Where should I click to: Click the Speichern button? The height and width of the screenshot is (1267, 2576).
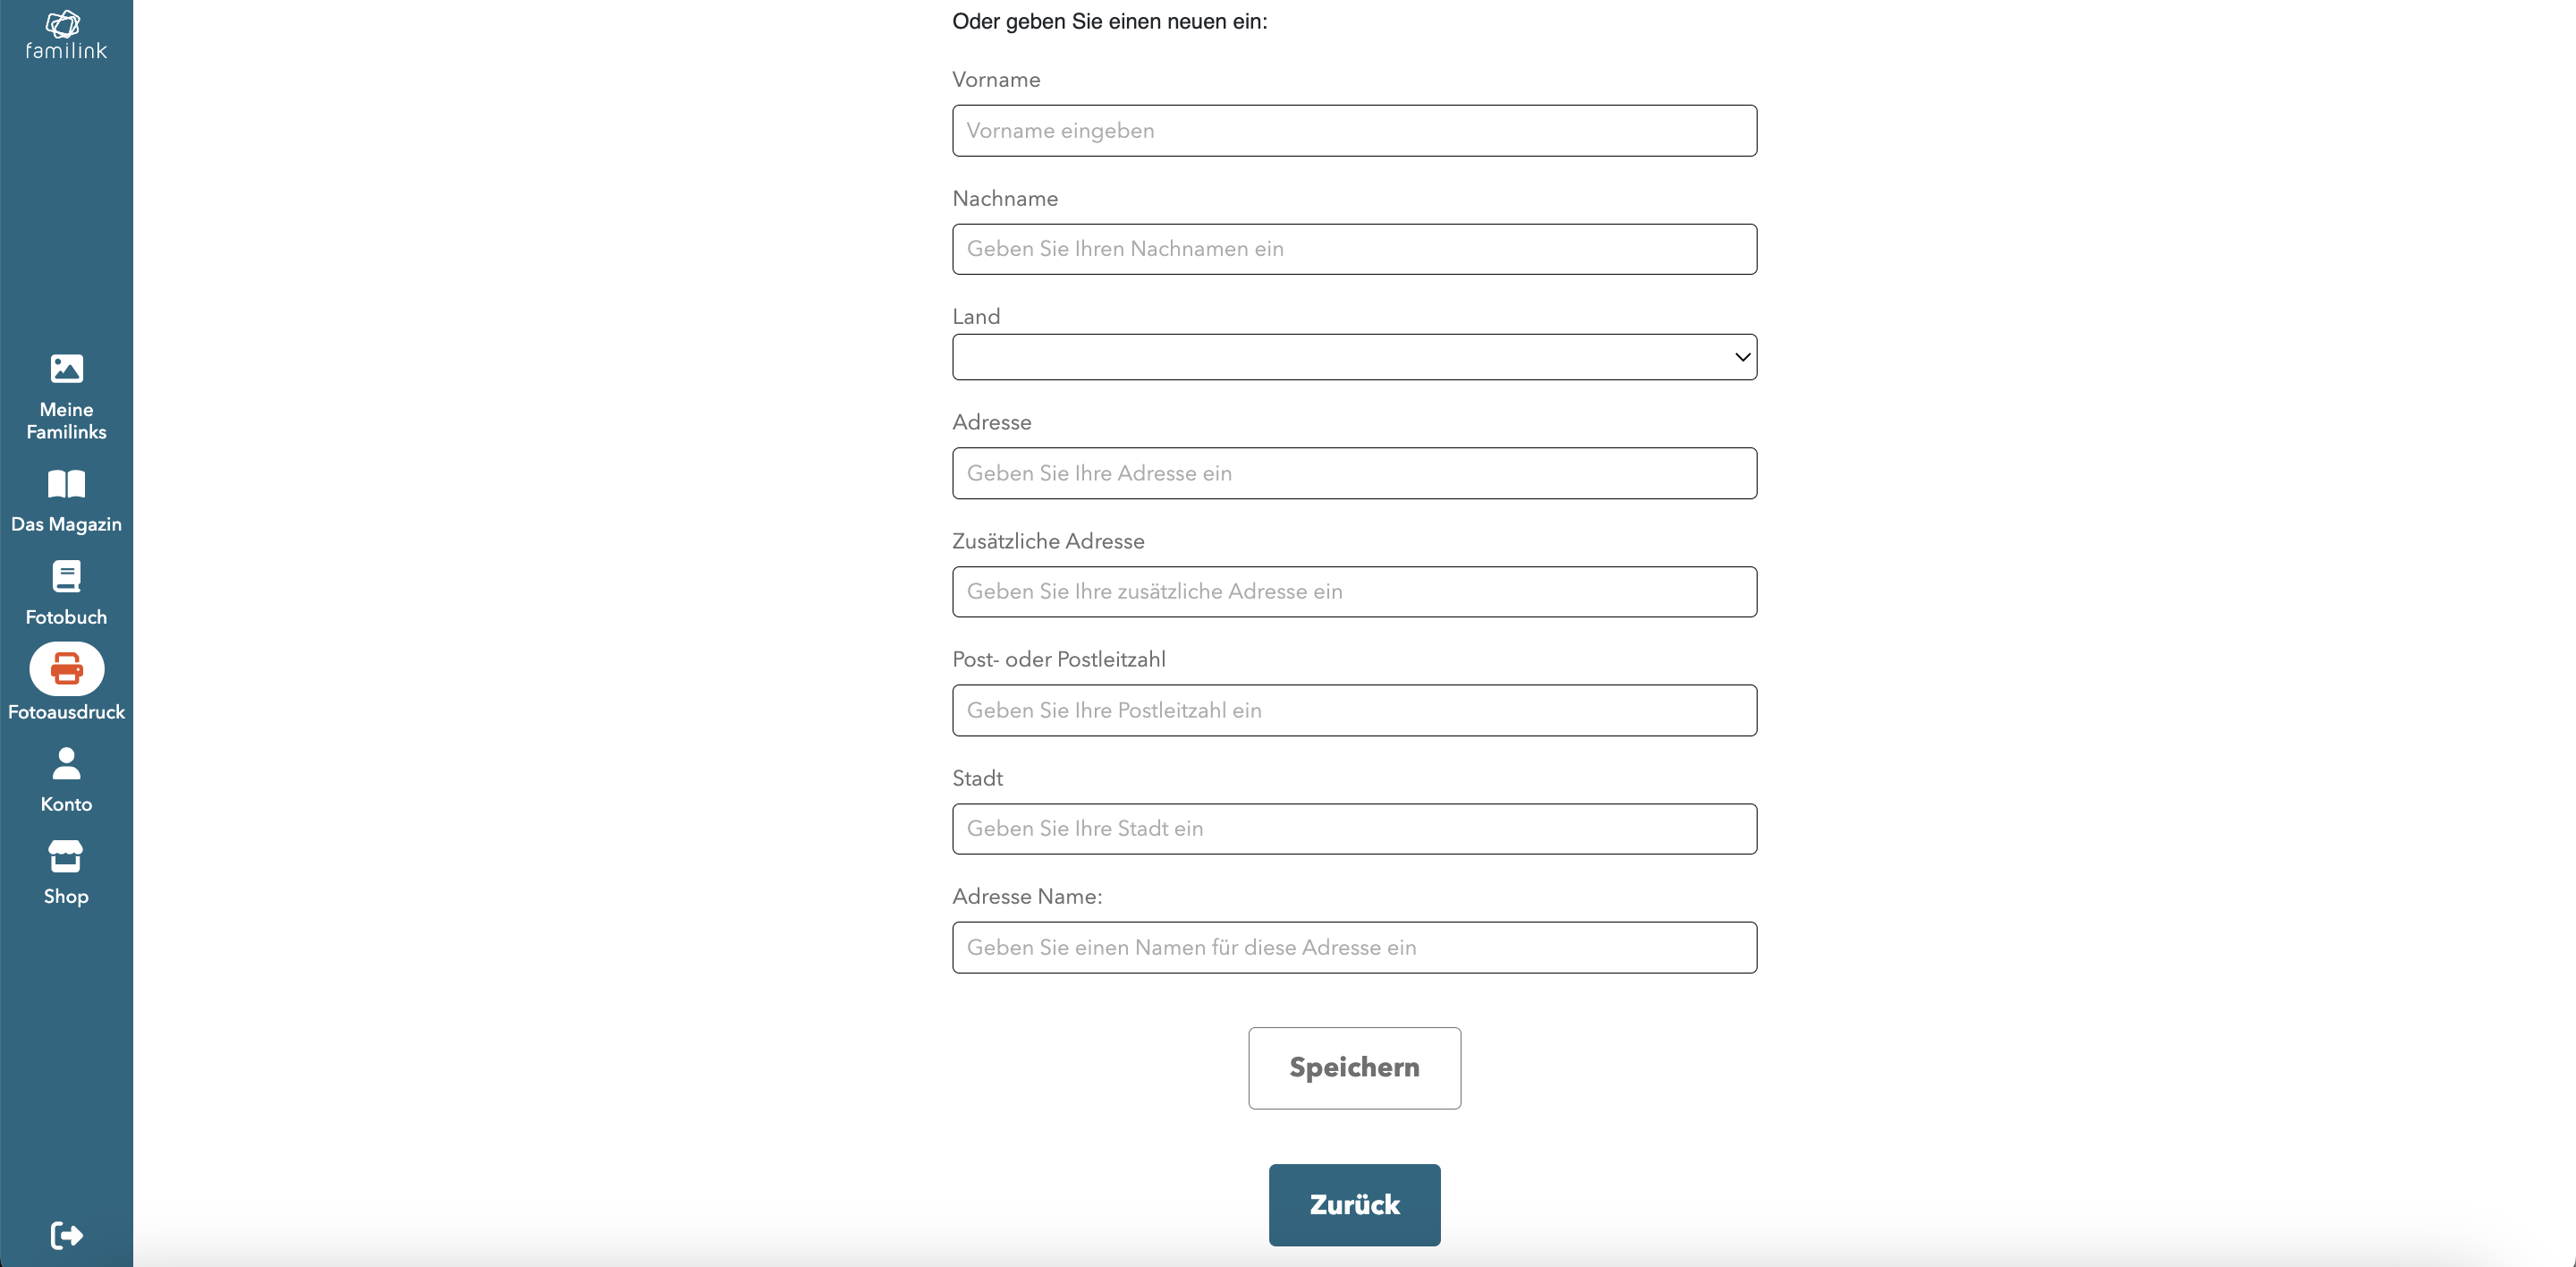click(x=1354, y=1068)
